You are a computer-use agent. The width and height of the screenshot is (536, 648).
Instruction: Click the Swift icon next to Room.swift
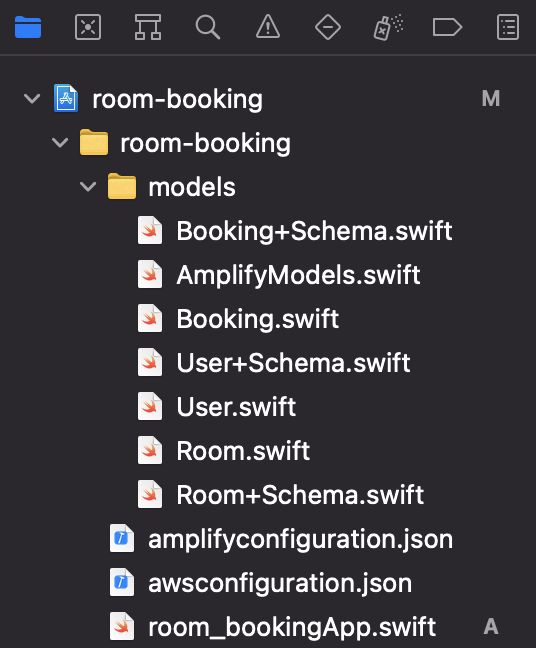point(150,450)
